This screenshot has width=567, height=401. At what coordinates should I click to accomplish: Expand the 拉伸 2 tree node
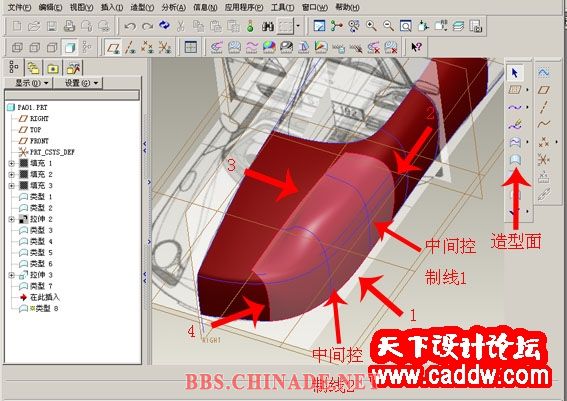click(x=11, y=219)
